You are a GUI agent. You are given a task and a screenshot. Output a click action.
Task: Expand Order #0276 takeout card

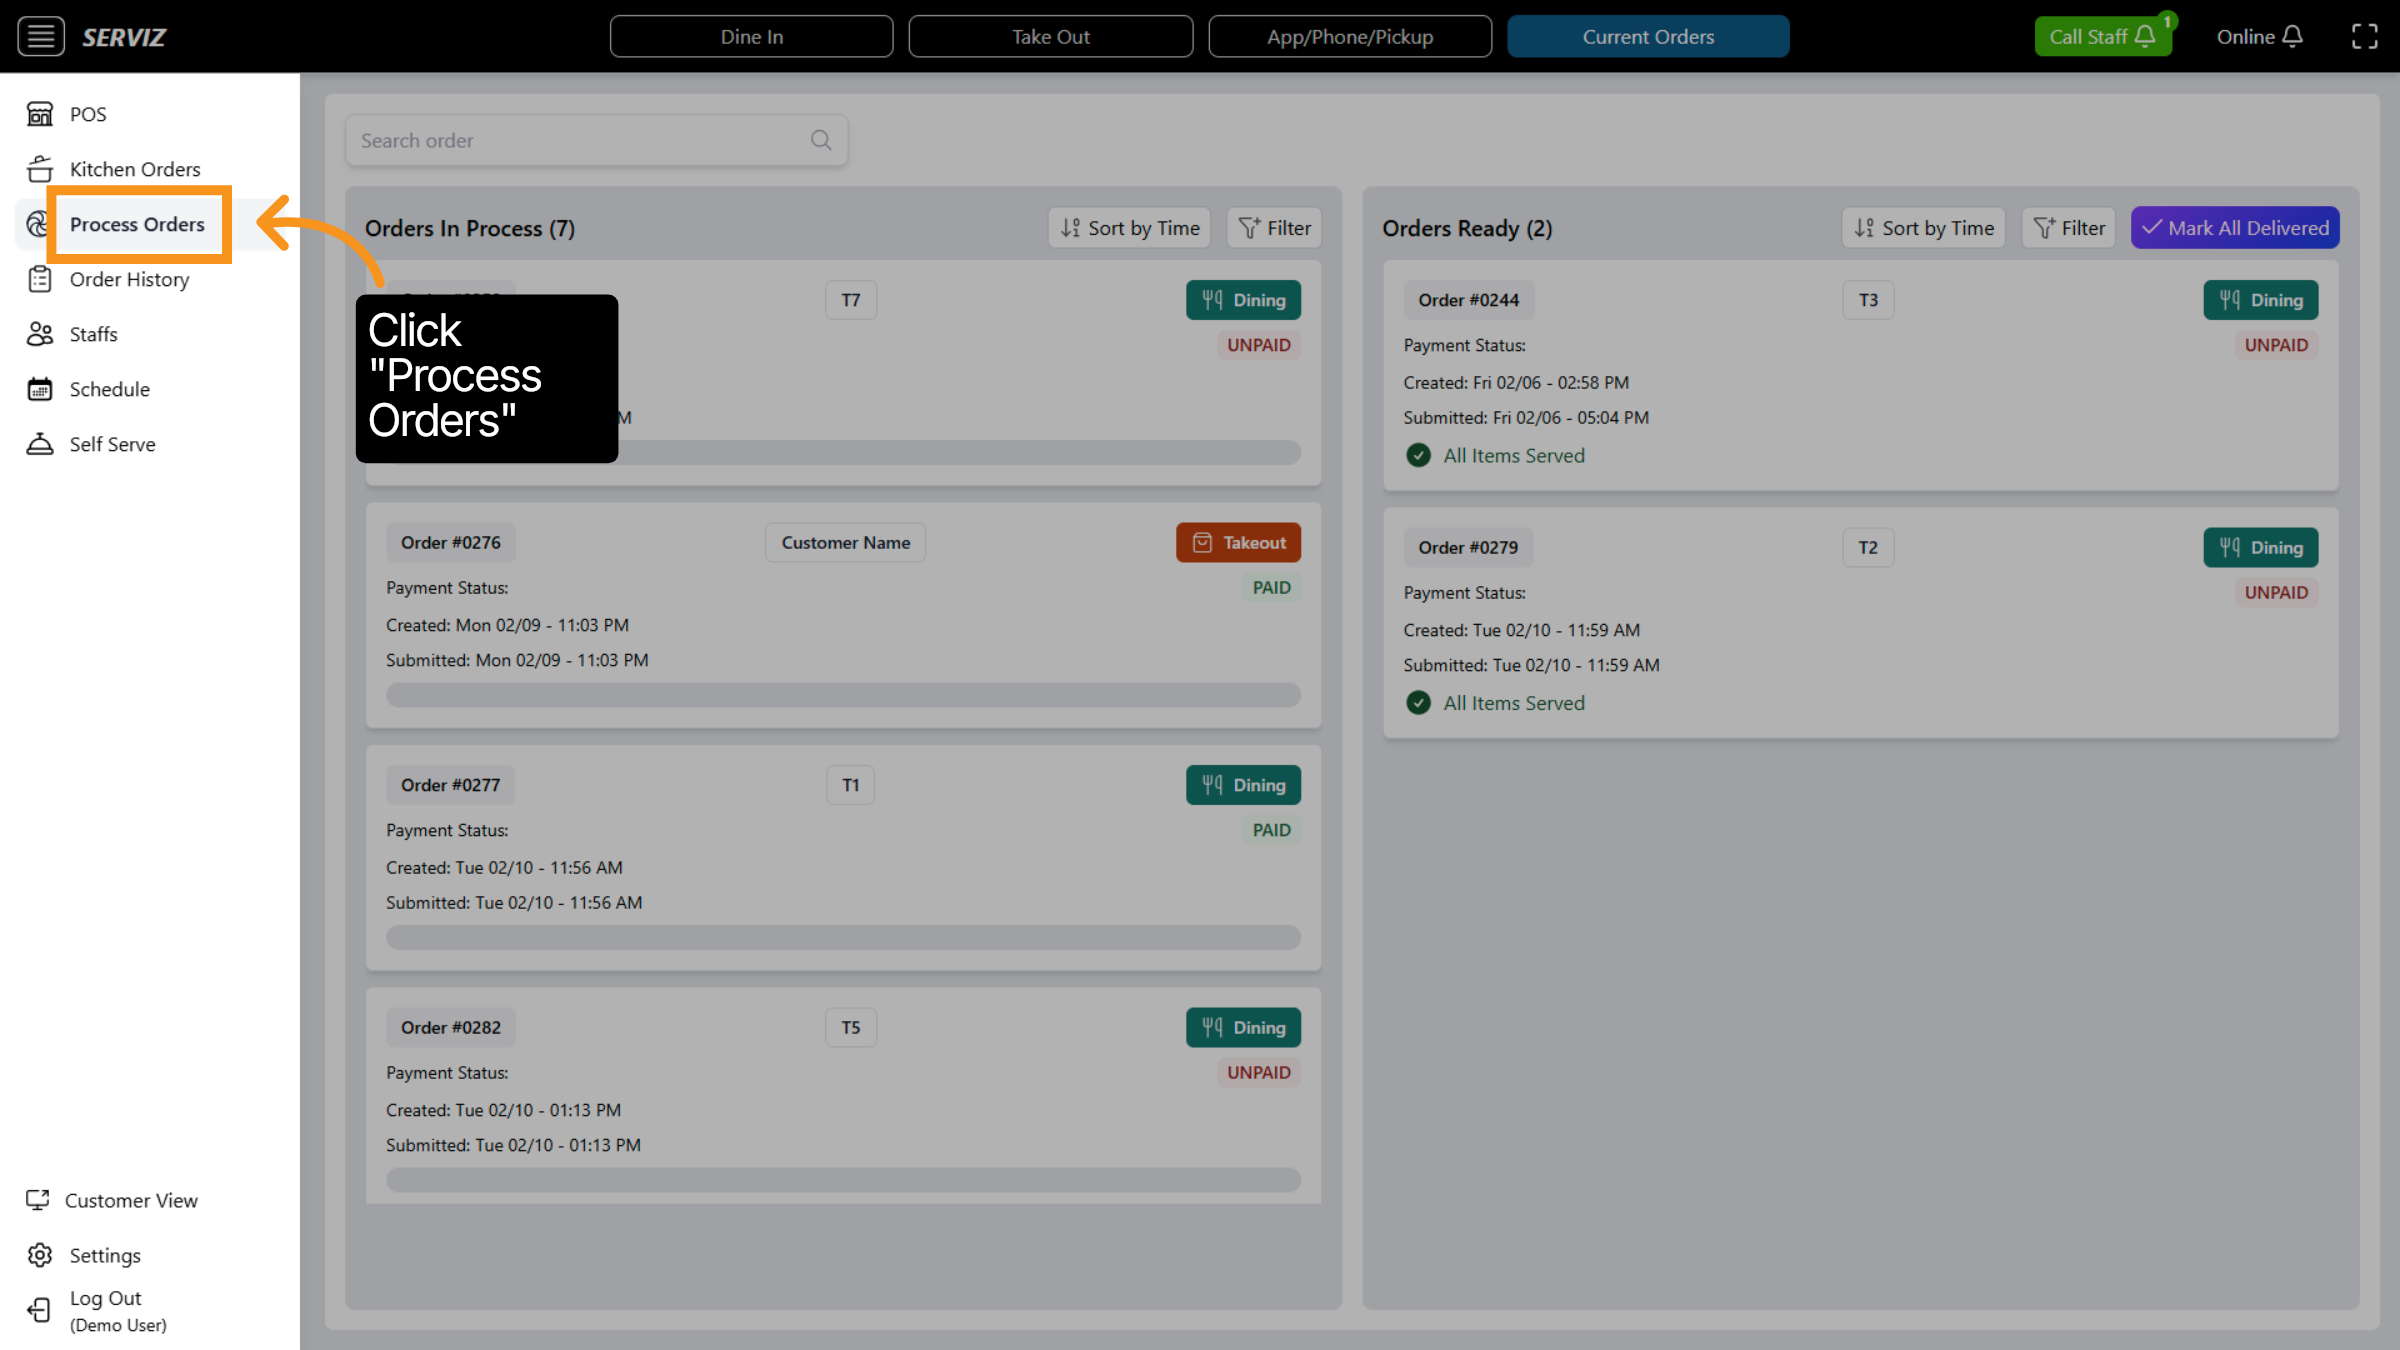pos(843,615)
